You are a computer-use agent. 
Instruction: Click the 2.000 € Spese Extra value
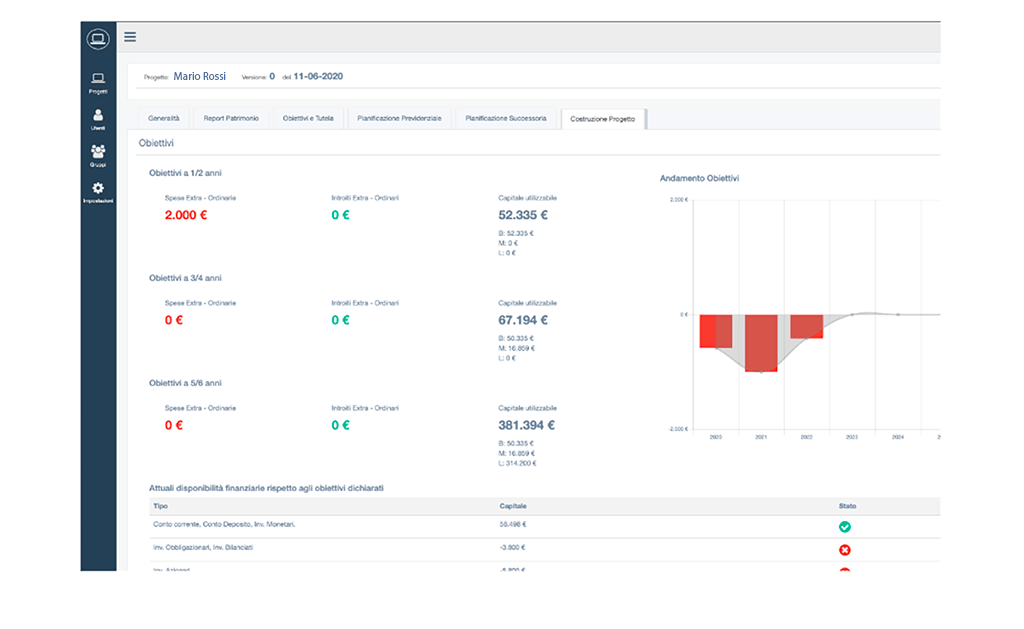click(x=185, y=215)
